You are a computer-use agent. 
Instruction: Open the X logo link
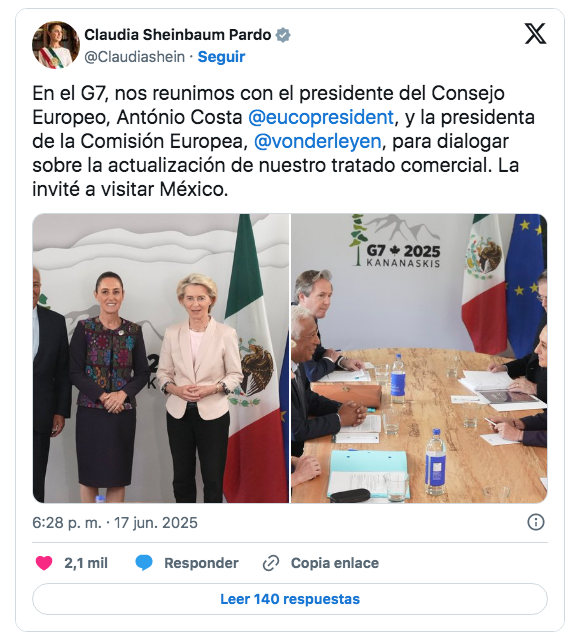click(535, 34)
